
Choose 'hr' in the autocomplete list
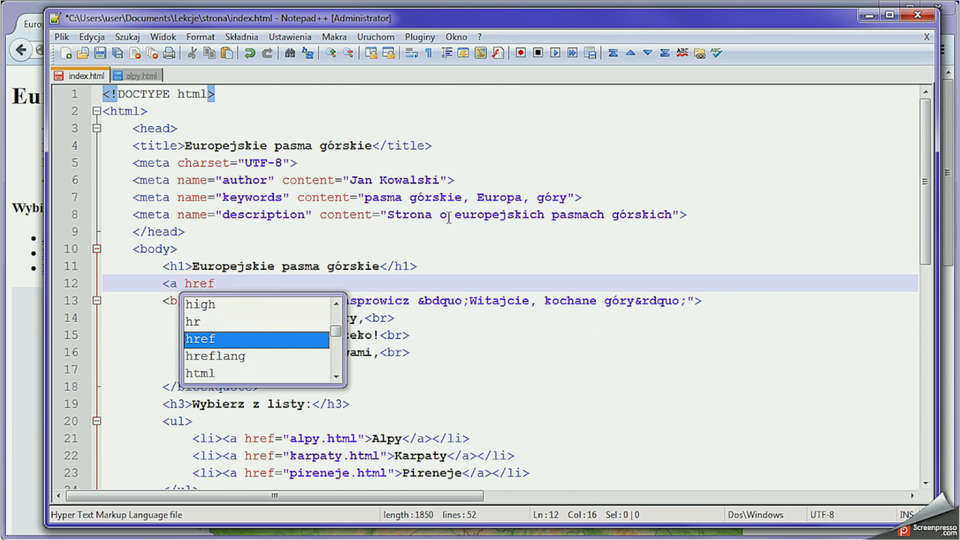click(257, 321)
